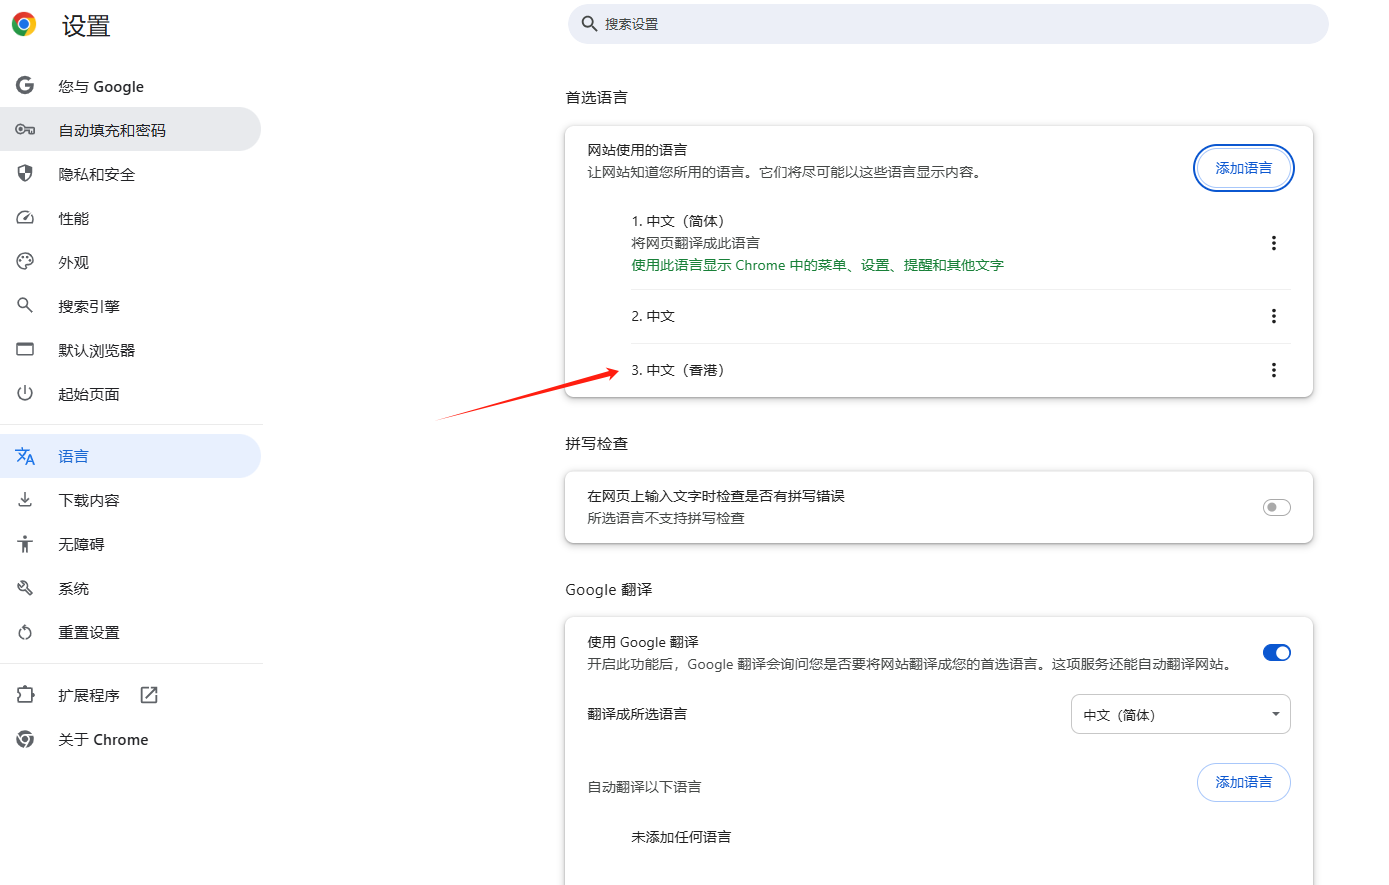Open more options menu for 2. 中文
The image size is (1389, 885).
pos(1273,316)
